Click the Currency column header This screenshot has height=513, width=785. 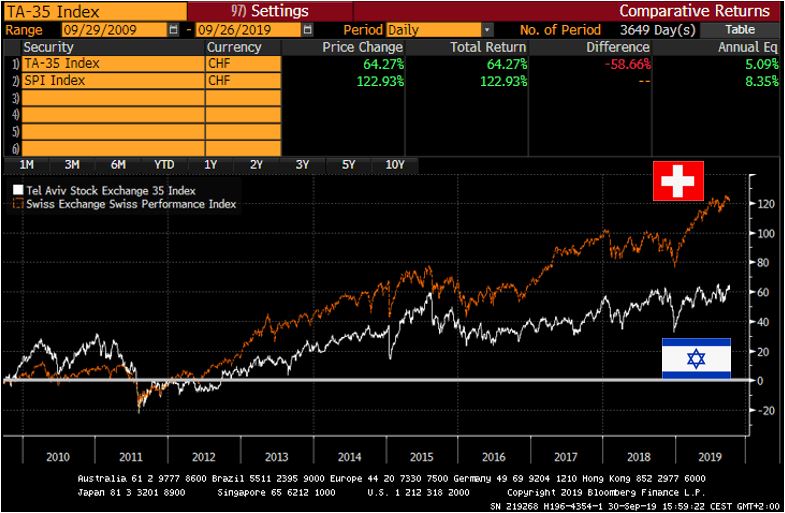234,47
